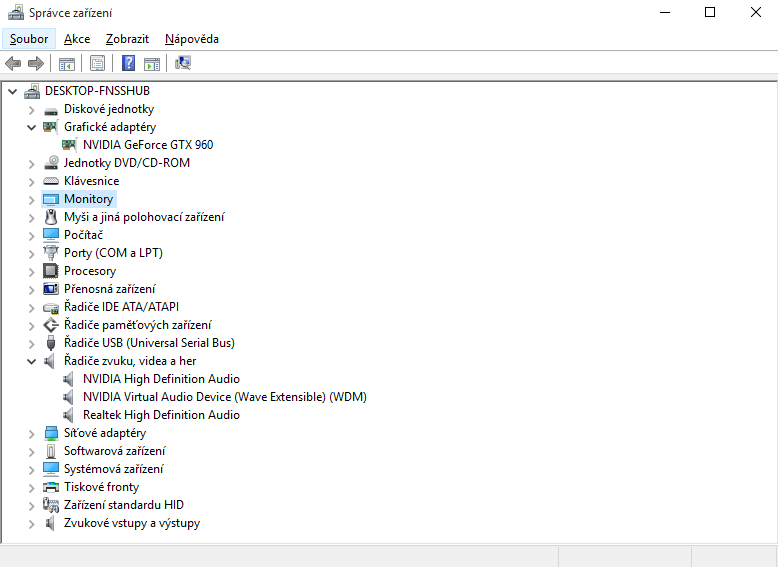Minimize the Správce zařízení window
The width and height of the screenshot is (778, 567).
pyautogui.click(x=665, y=12)
